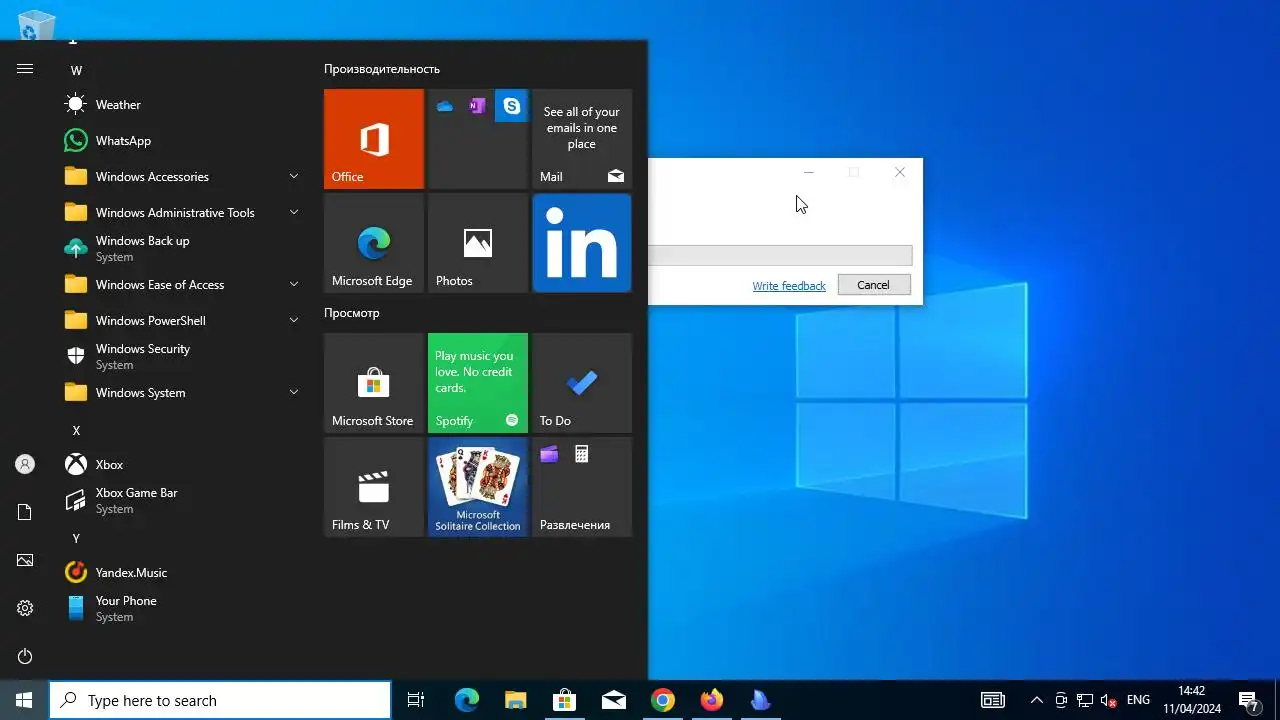Launch Microsoft Solitaire Collection tile
Screen dimensions: 1280x720
[x=478, y=487]
